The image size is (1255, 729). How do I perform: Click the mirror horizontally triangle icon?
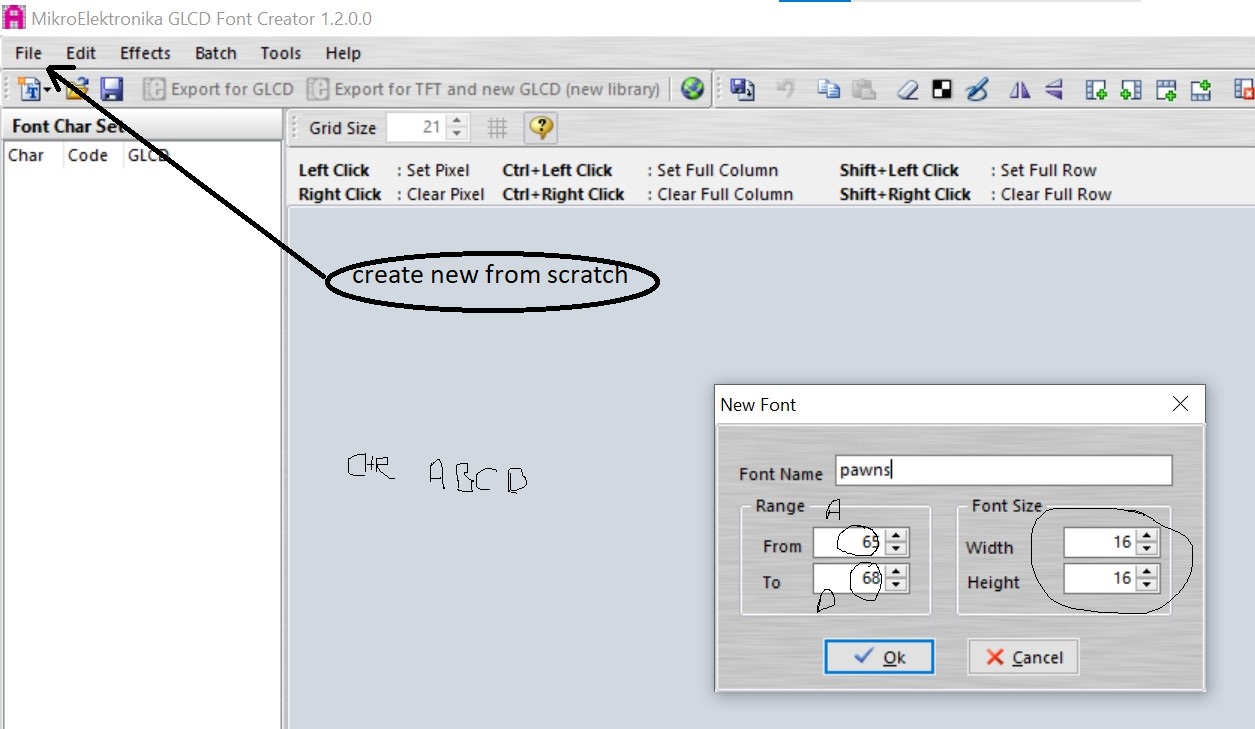(1019, 89)
